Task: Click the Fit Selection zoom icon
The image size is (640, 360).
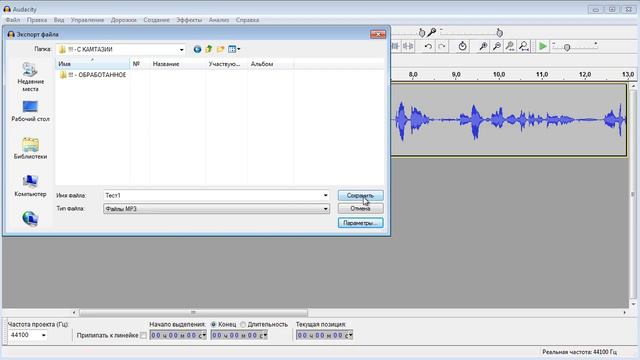Action: 510,46
